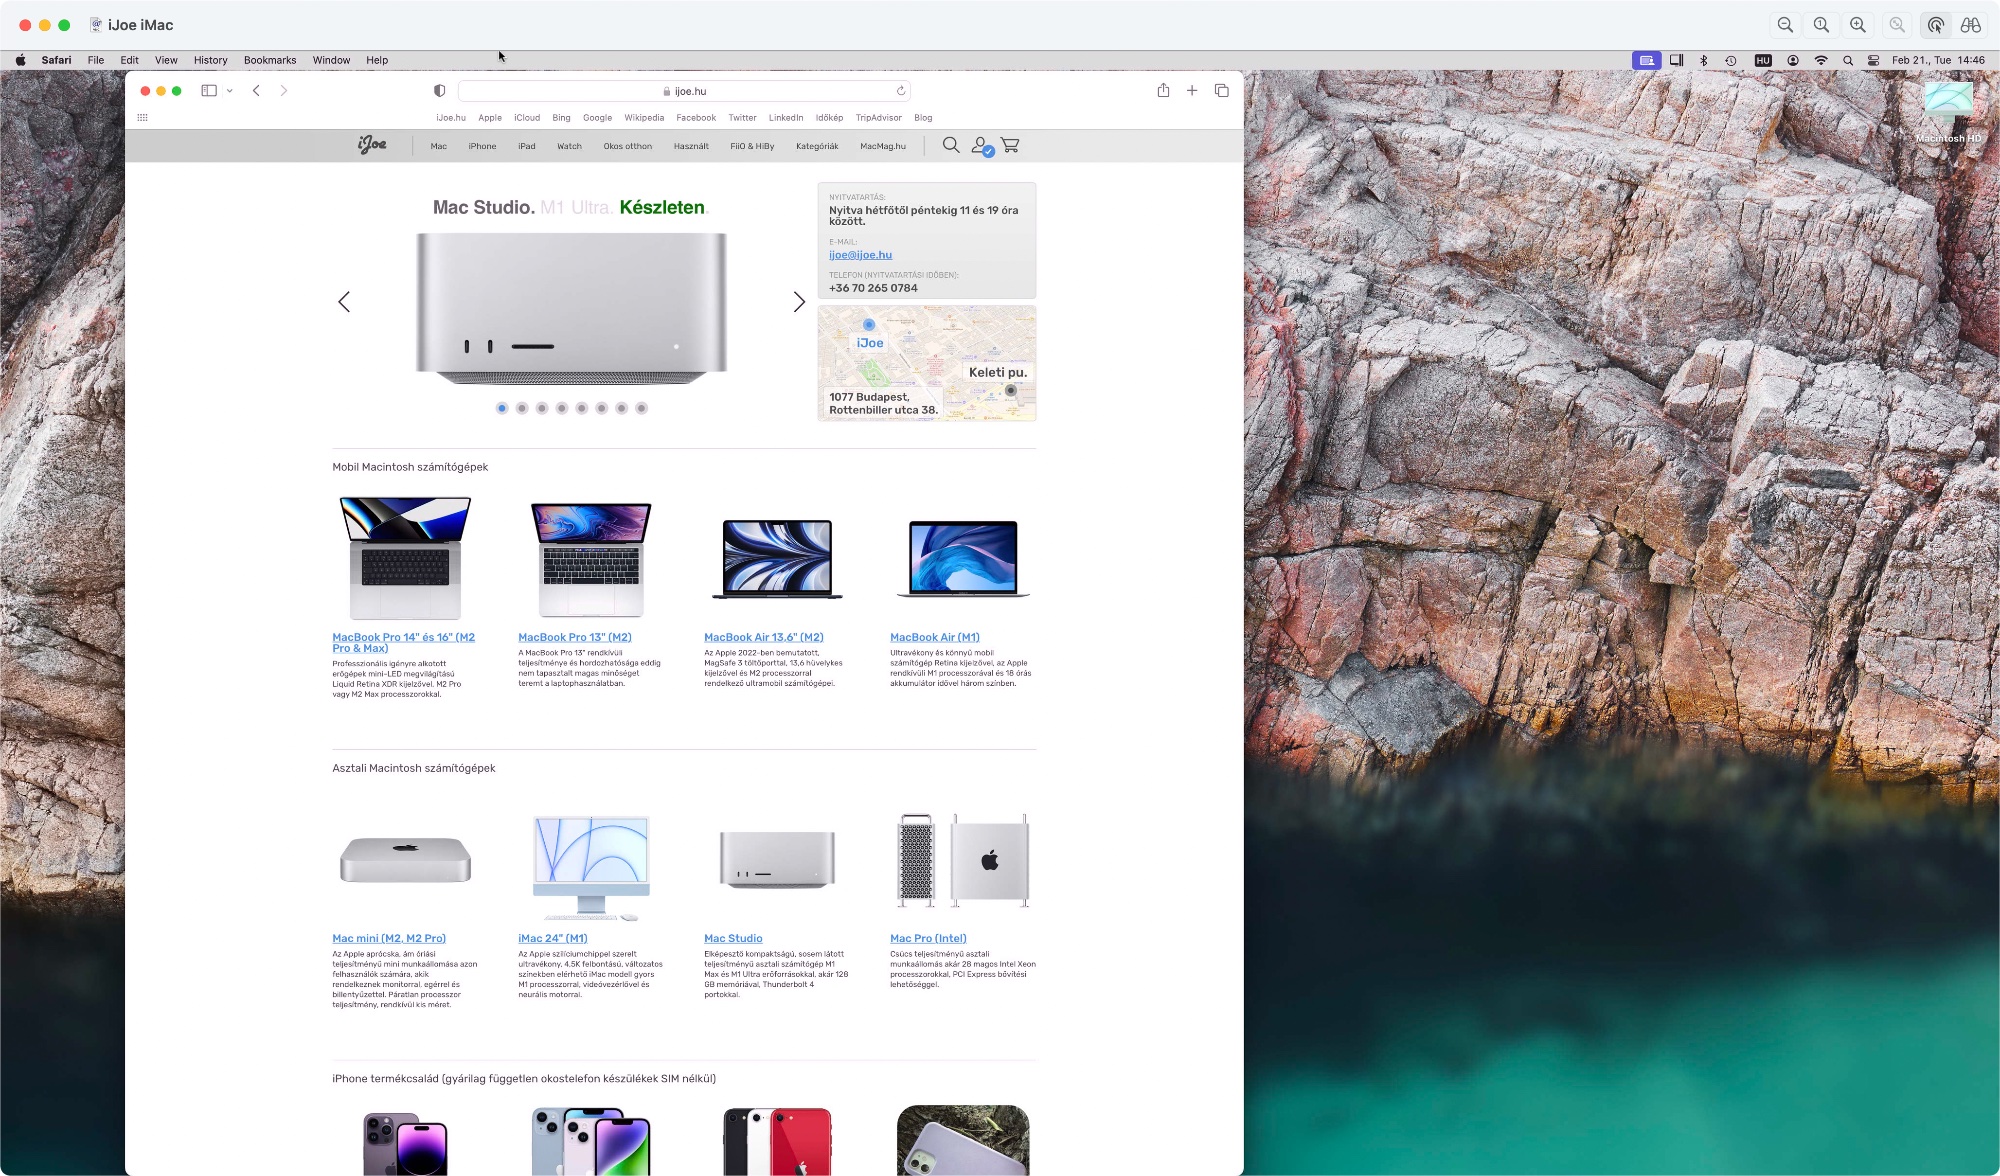
Task: Click the binoculars observe mode icon
Action: click(1971, 25)
